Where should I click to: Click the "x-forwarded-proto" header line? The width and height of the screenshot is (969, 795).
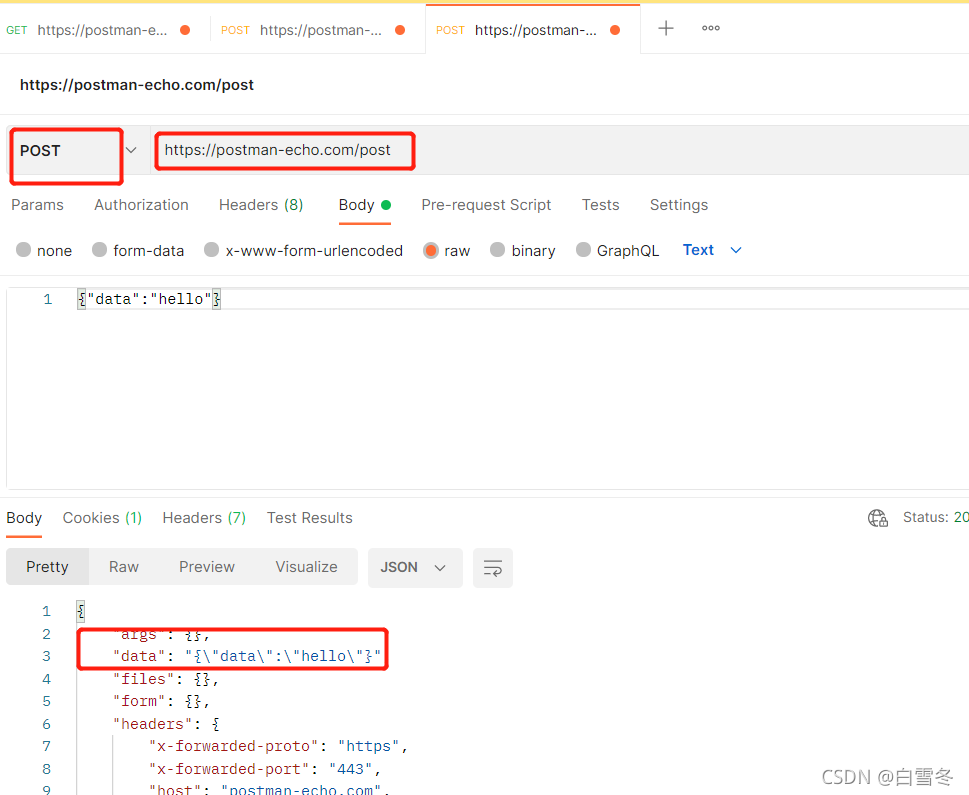(x=278, y=746)
